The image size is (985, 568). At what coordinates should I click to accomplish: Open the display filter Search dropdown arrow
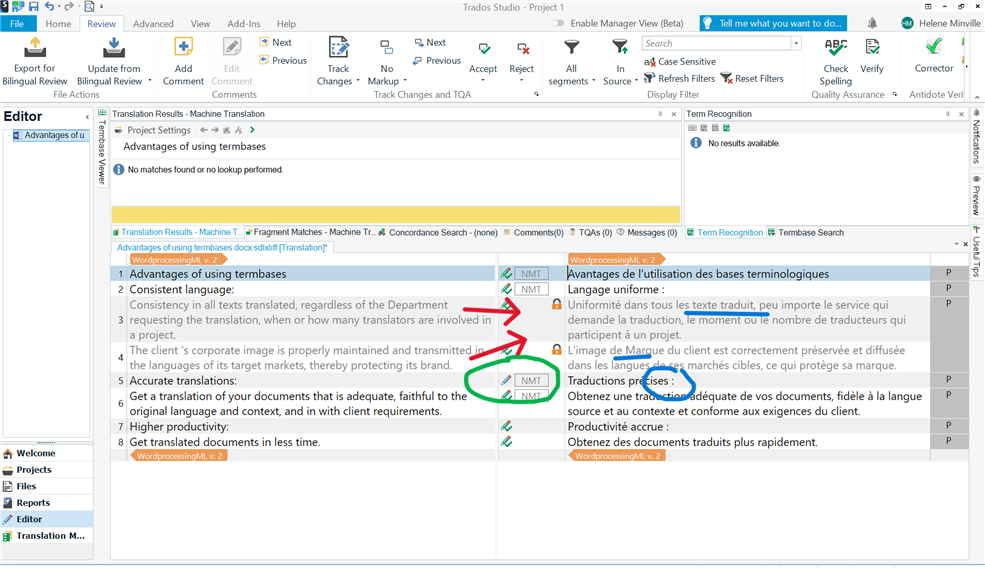[x=796, y=43]
